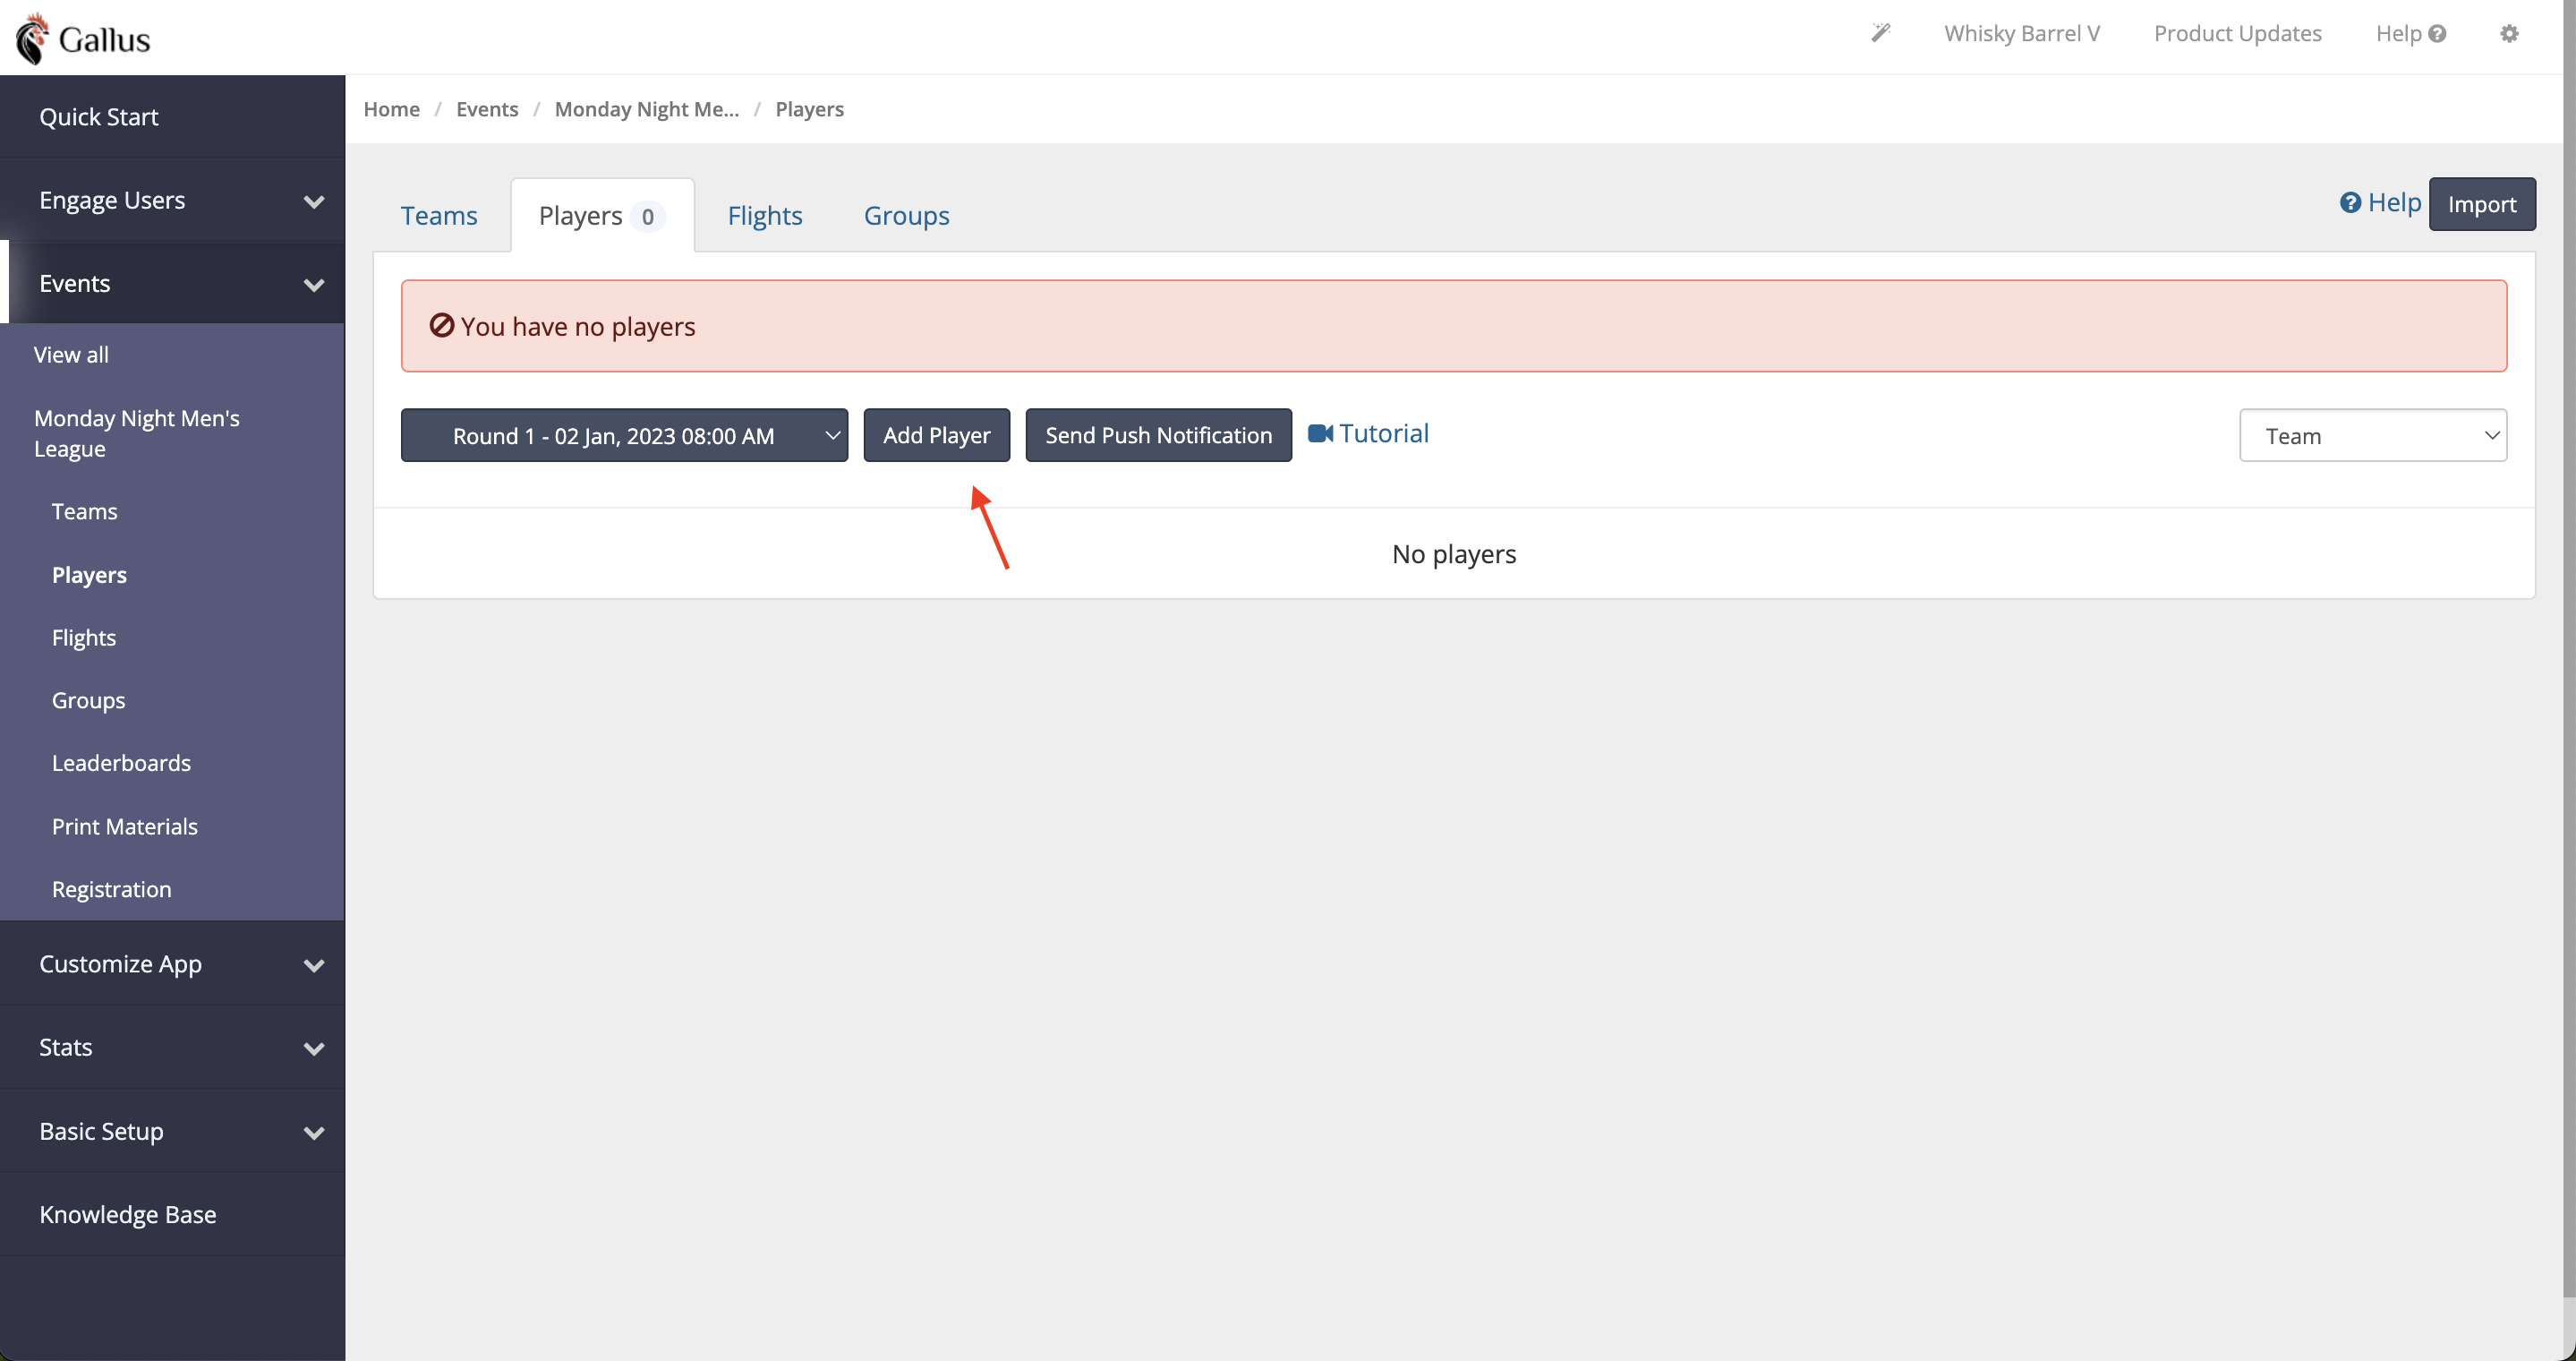
Task: Open Flights in the sidebar
Action: 84,637
